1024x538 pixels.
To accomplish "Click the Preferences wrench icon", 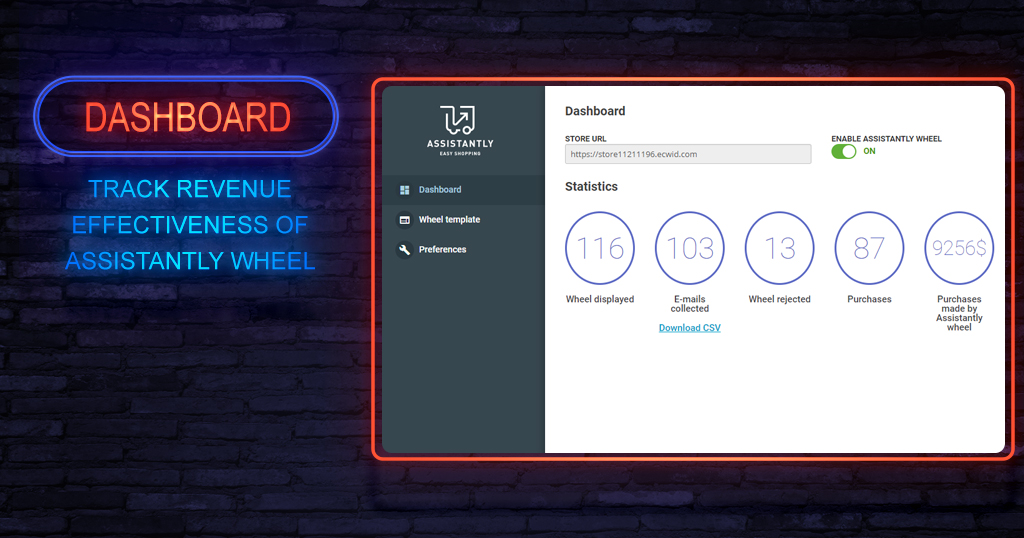I will (404, 249).
